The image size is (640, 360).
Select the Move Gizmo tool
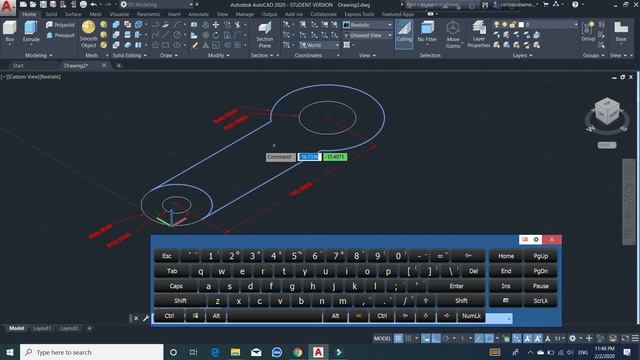pyautogui.click(x=453, y=34)
